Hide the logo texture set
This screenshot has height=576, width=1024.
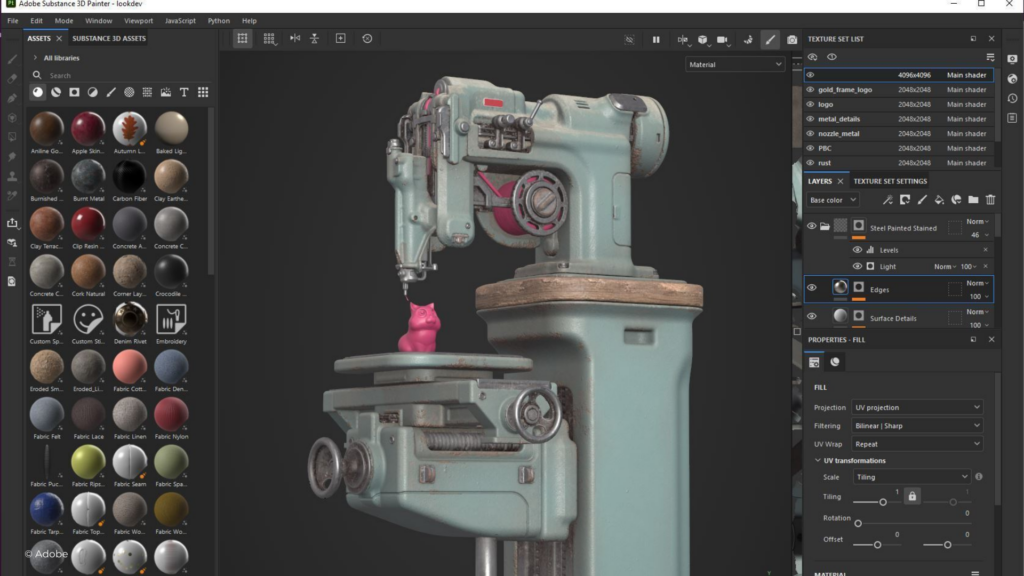pyautogui.click(x=810, y=104)
